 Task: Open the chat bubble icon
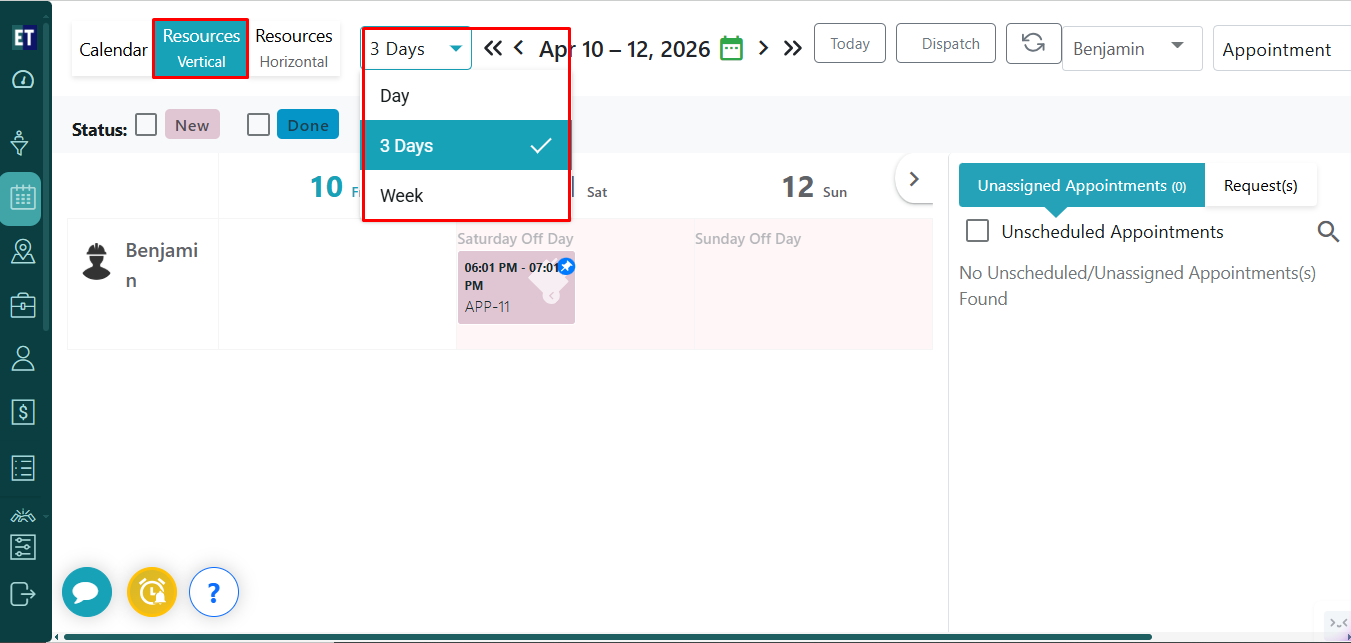pos(87,592)
